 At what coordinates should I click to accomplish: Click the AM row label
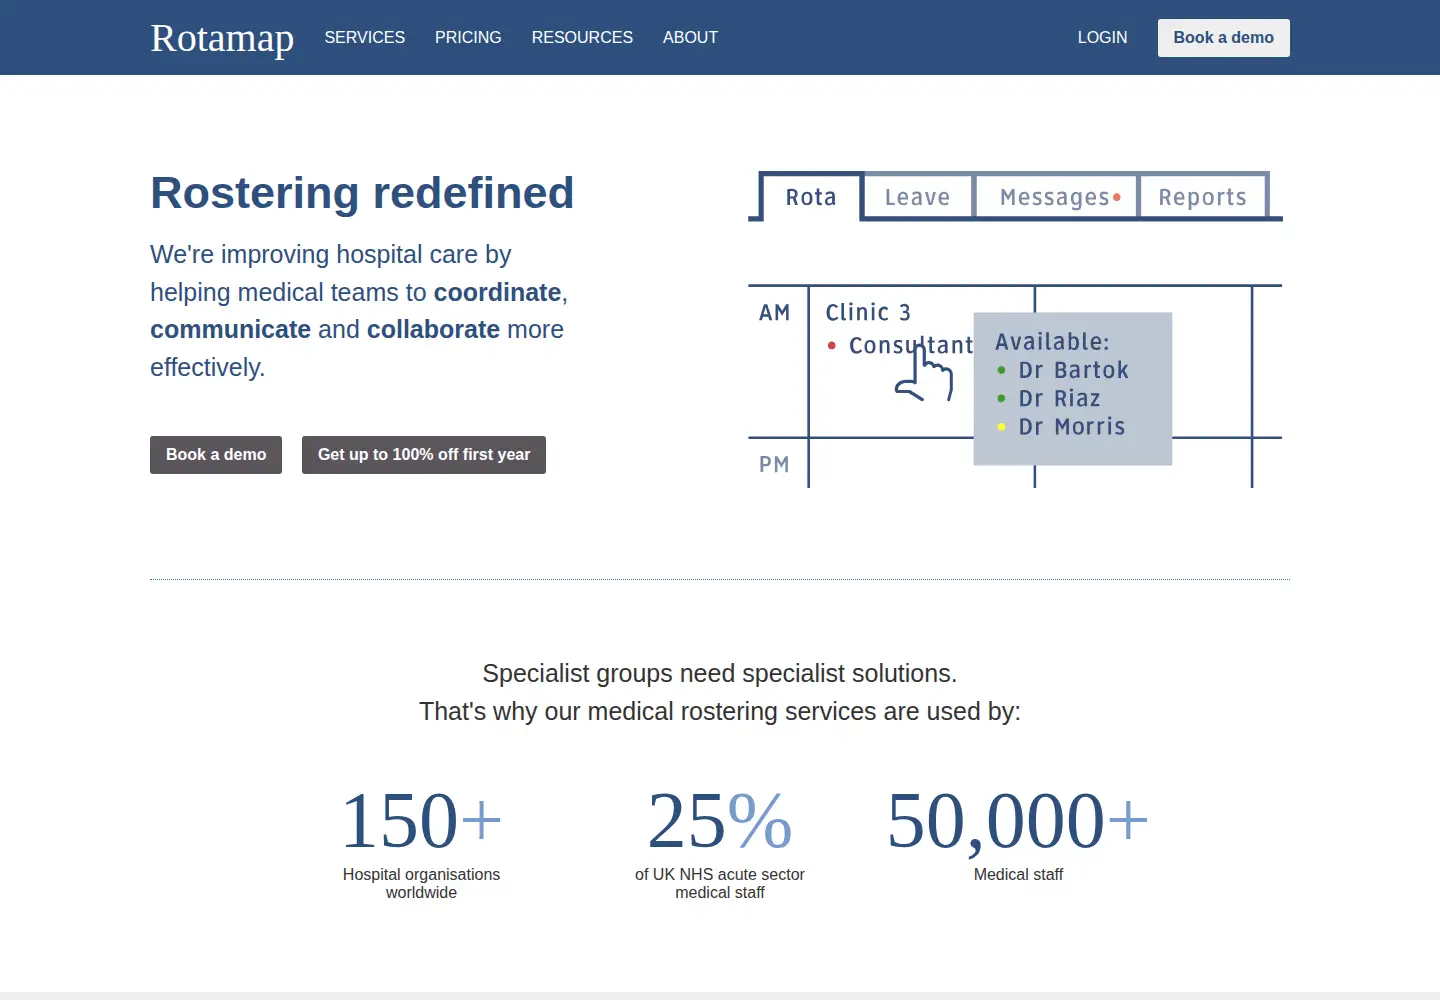coord(775,313)
